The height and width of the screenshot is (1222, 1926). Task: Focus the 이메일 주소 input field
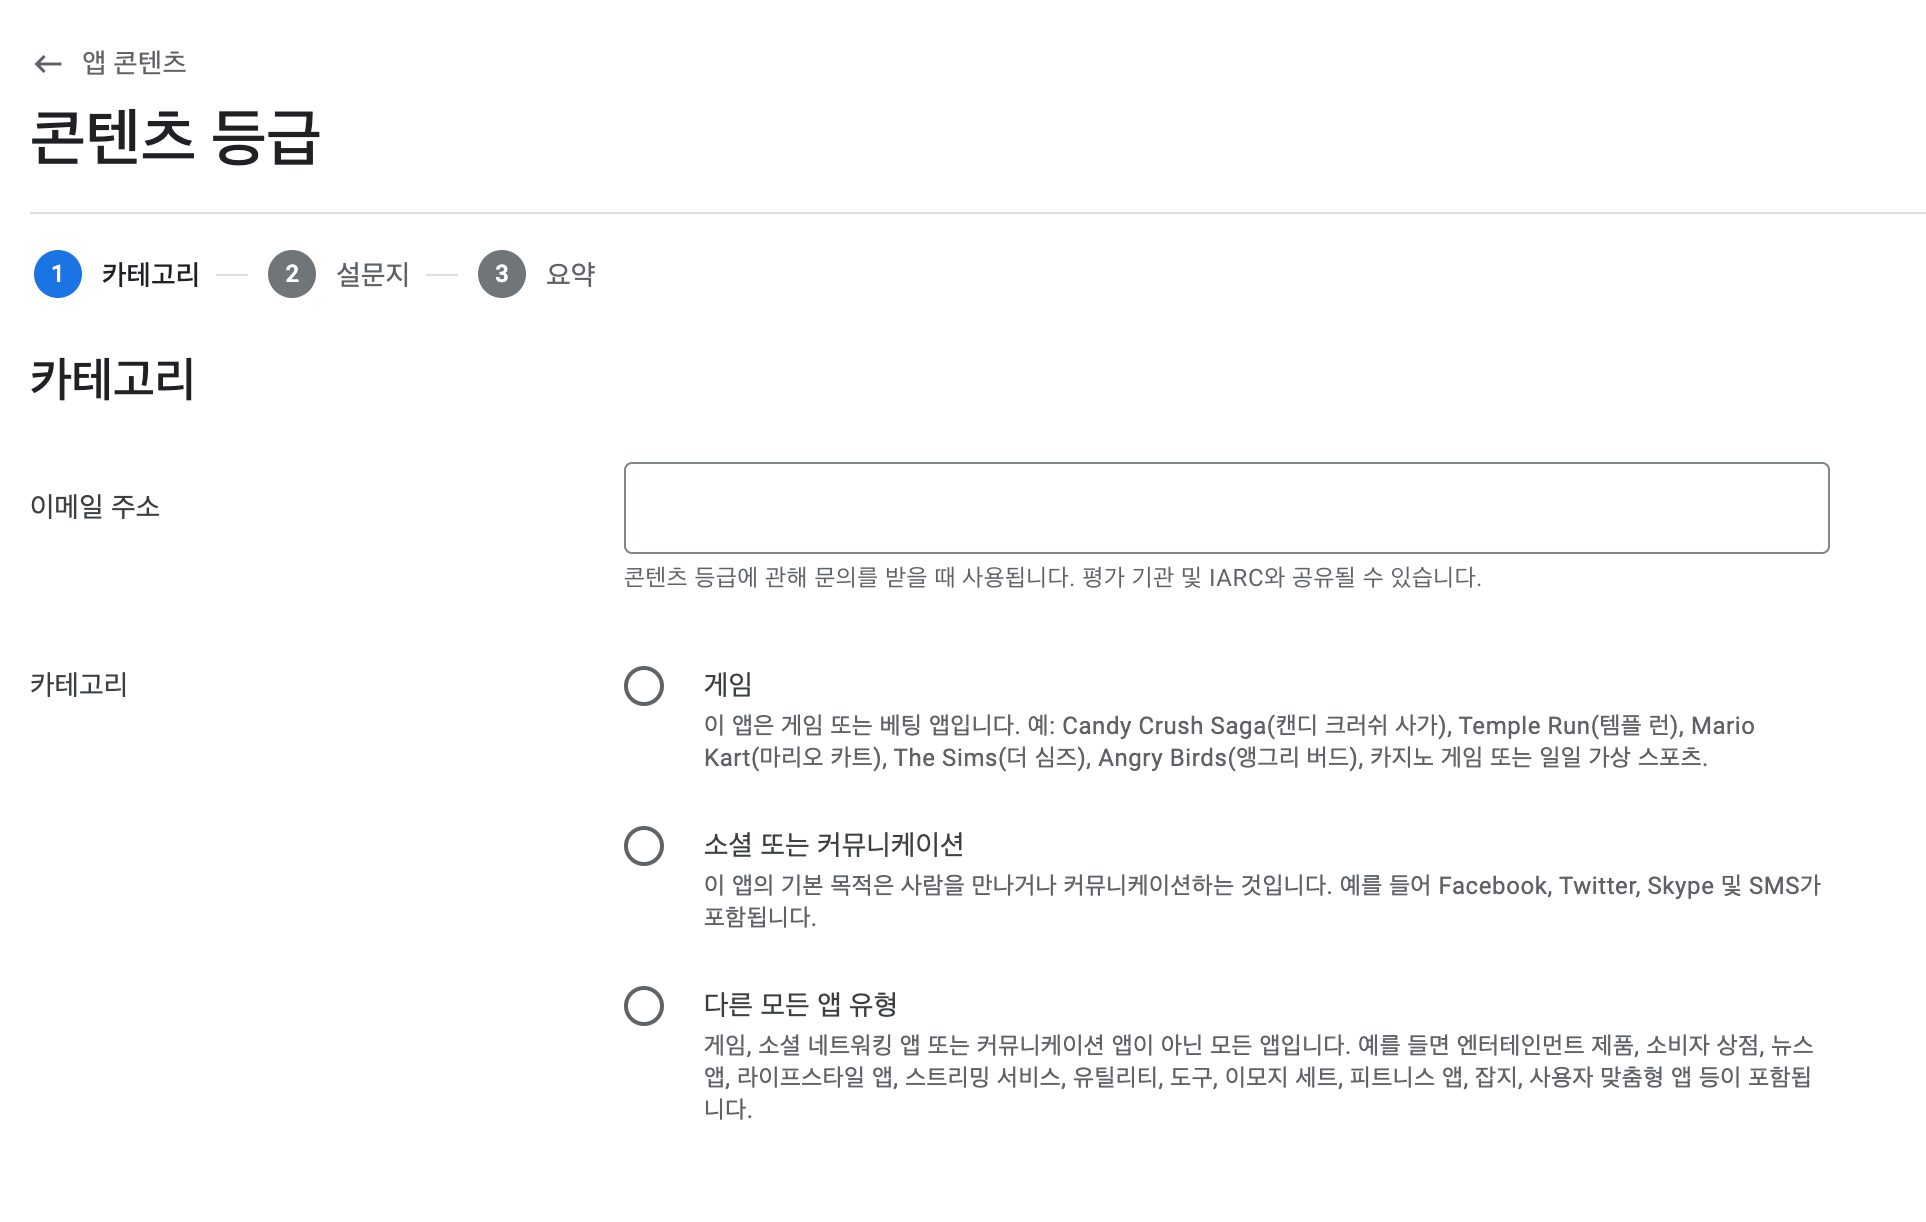click(x=1226, y=508)
